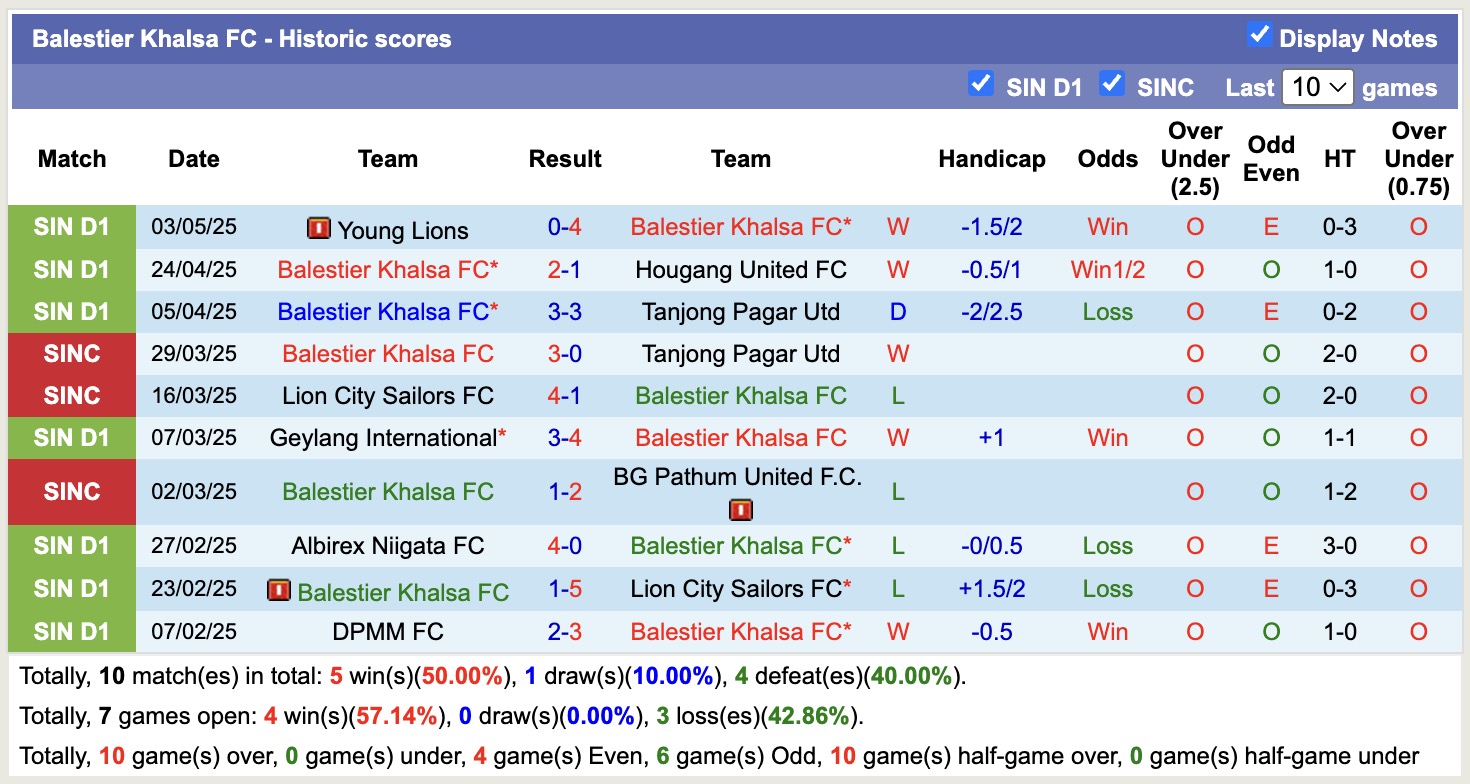Click the Win odds for the DPMM match
Screen dimensions: 1470x784
(x=1107, y=632)
